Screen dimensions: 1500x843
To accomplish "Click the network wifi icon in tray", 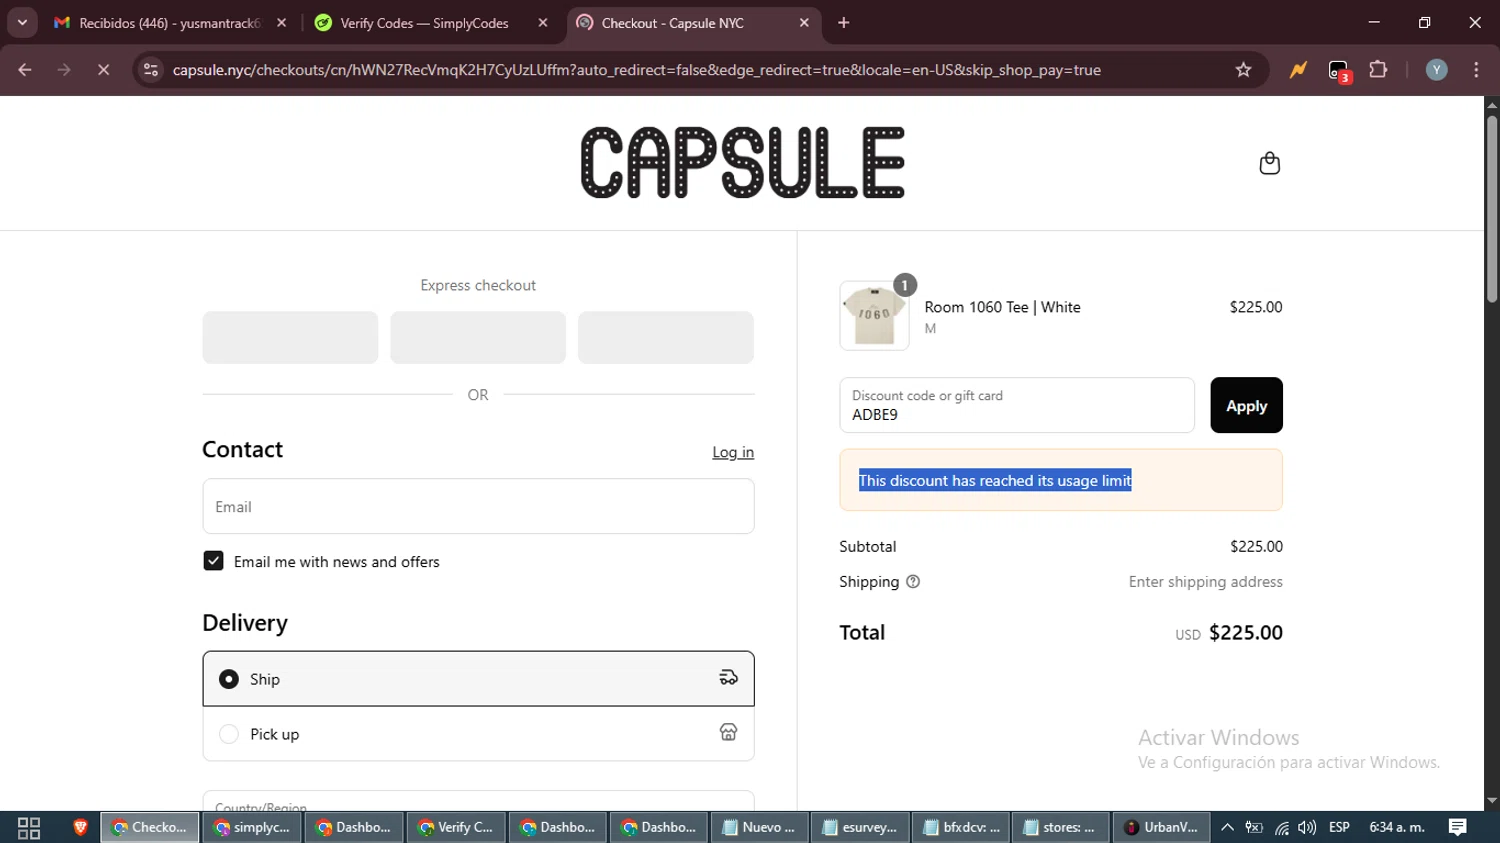I will click(1281, 827).
